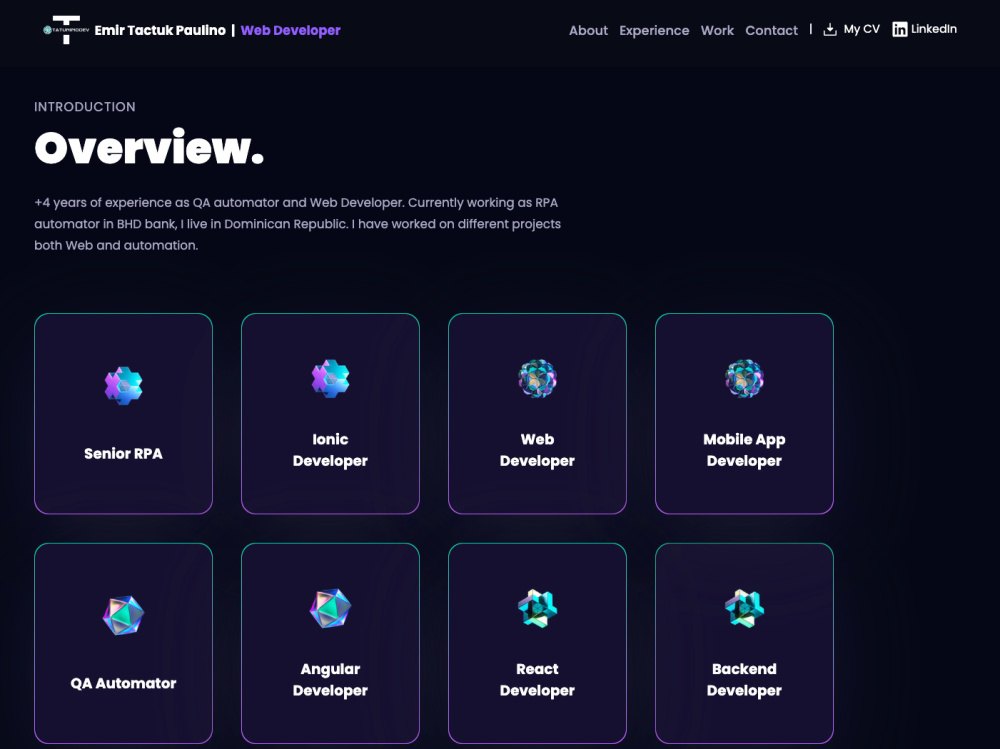1000x749 pixels.
Task: Click the Emir Tactuk Paulino name link
Action: (x=160, y=31)
